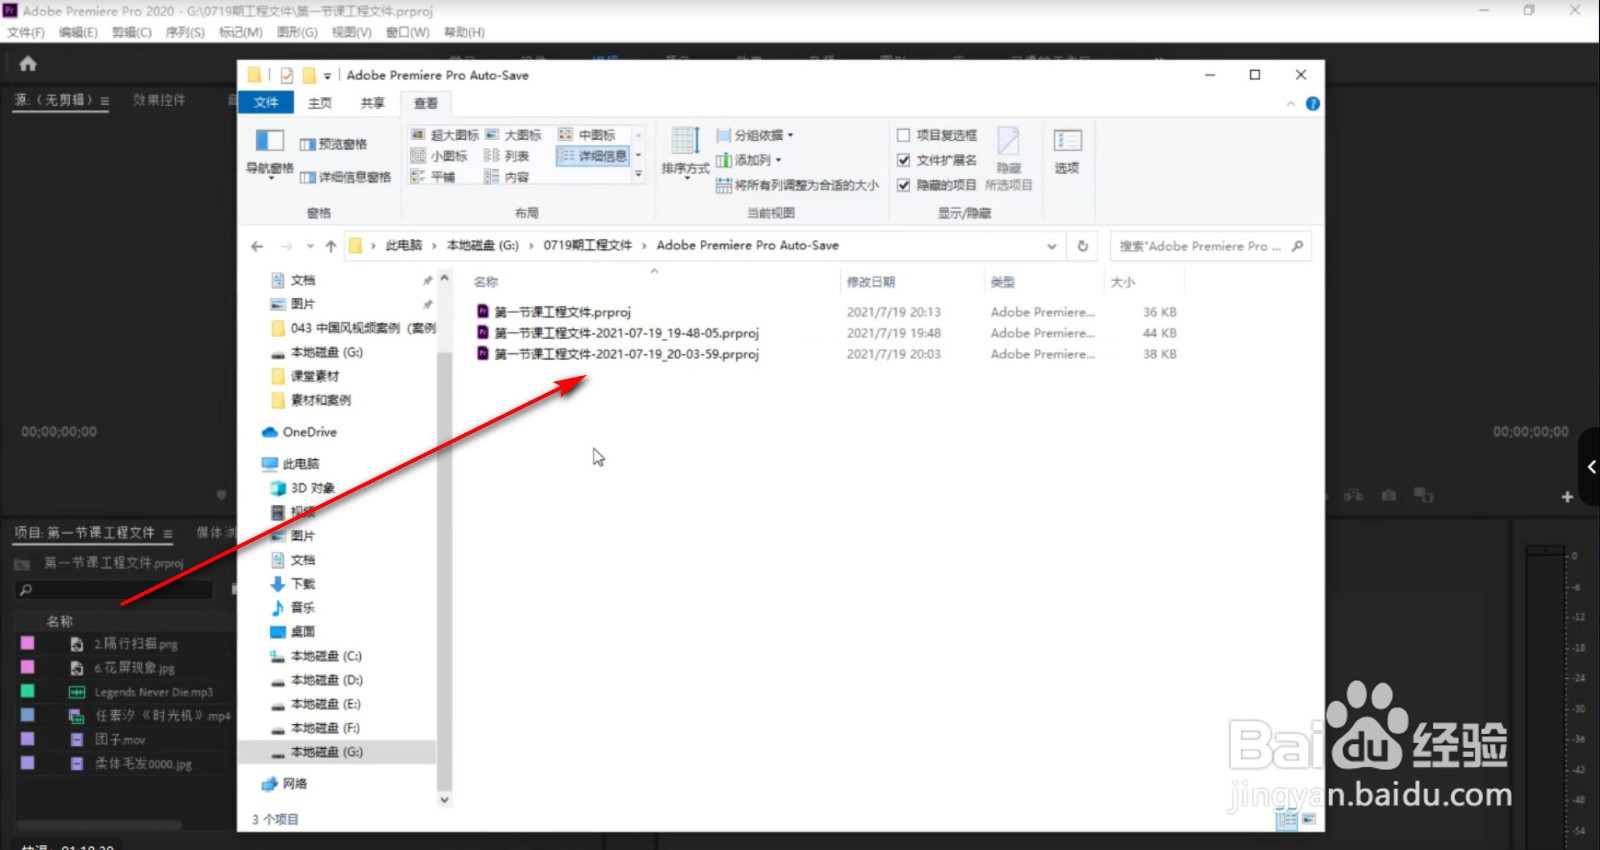The image size is (1600, 850).
Task: Select 此电脑 in navigation pane
Action: (291, 464)
